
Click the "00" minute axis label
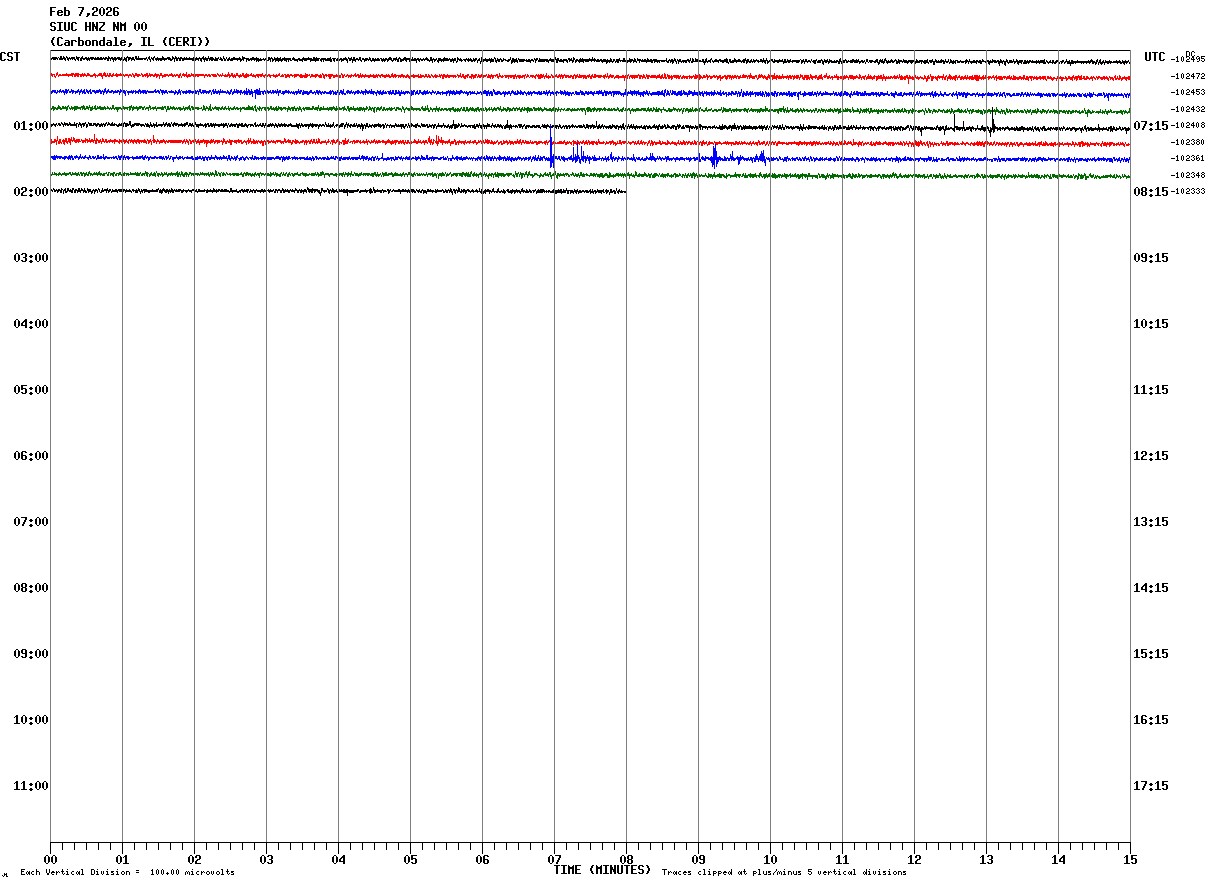coord(50,859)
